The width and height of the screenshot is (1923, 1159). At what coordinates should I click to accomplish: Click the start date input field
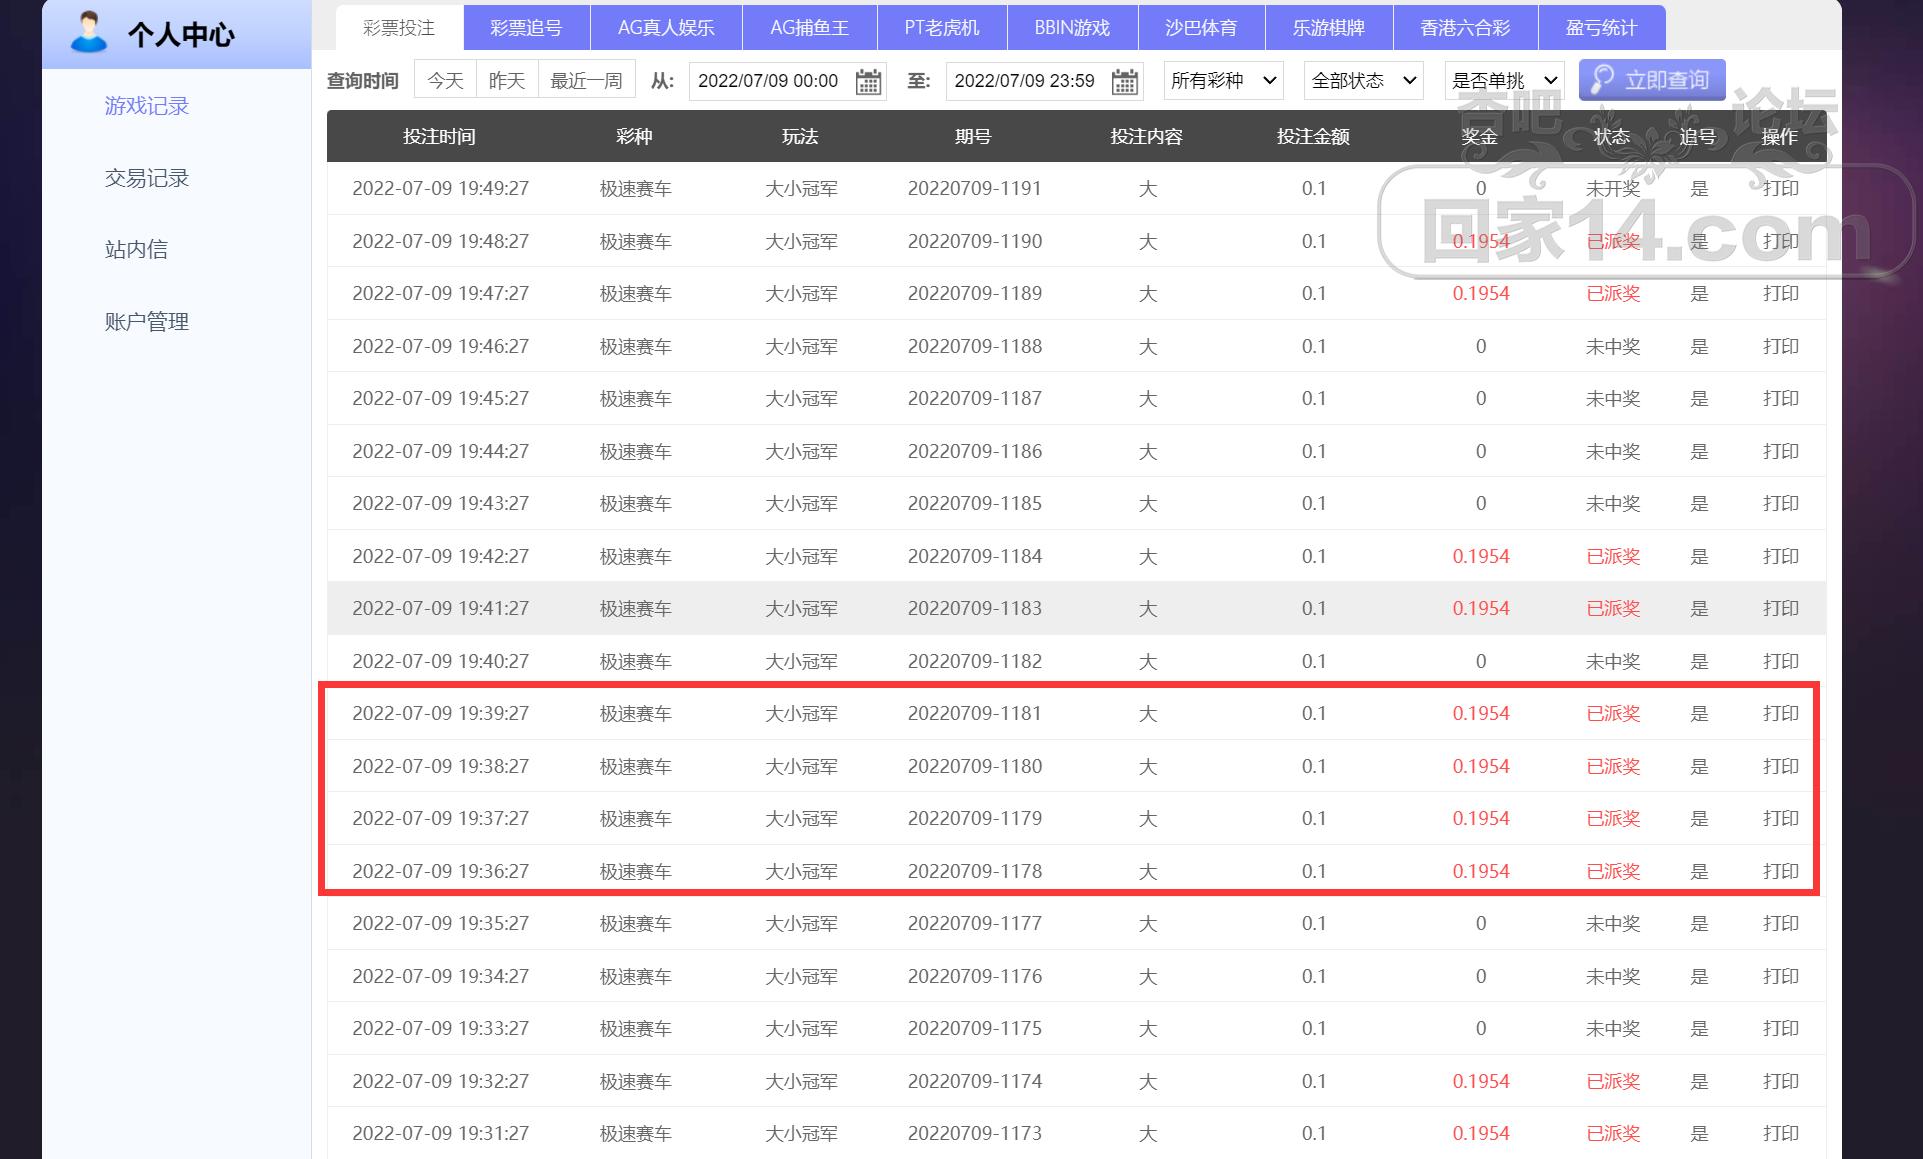click(768, 81)
